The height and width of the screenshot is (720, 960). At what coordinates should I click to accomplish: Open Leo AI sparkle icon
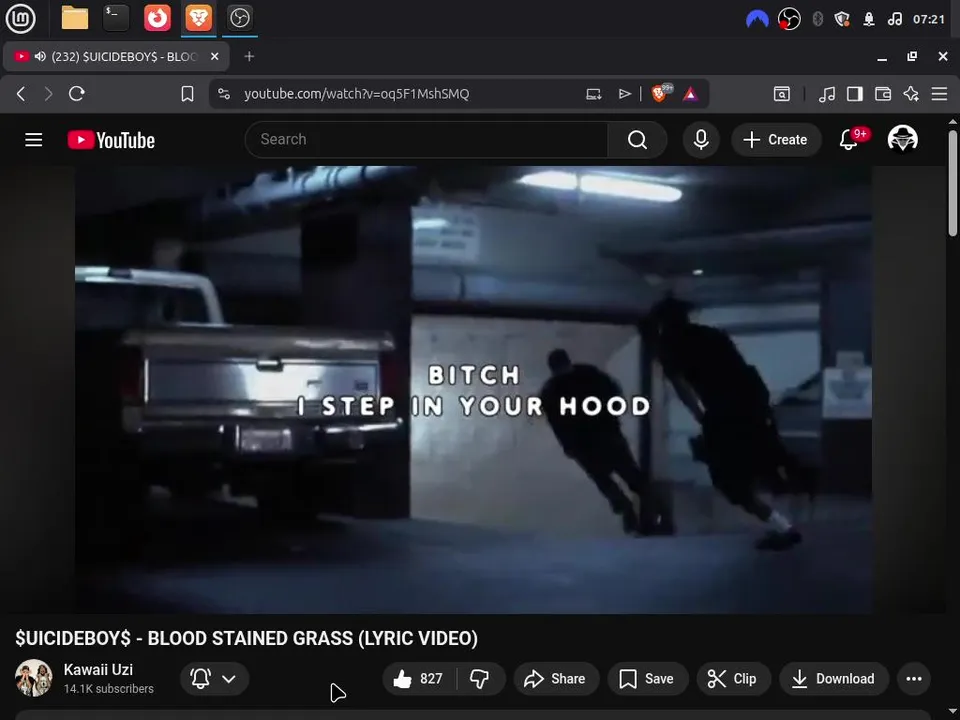pyautogui.click(x=911, y=94)
